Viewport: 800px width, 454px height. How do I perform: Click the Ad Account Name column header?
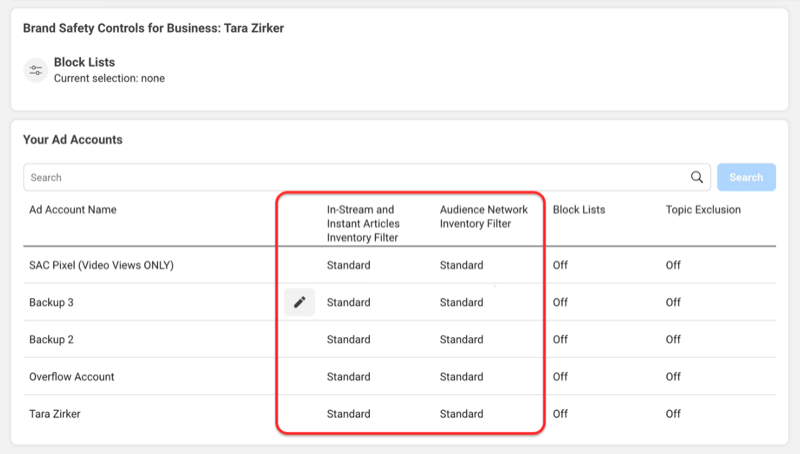tap(72, 210)
